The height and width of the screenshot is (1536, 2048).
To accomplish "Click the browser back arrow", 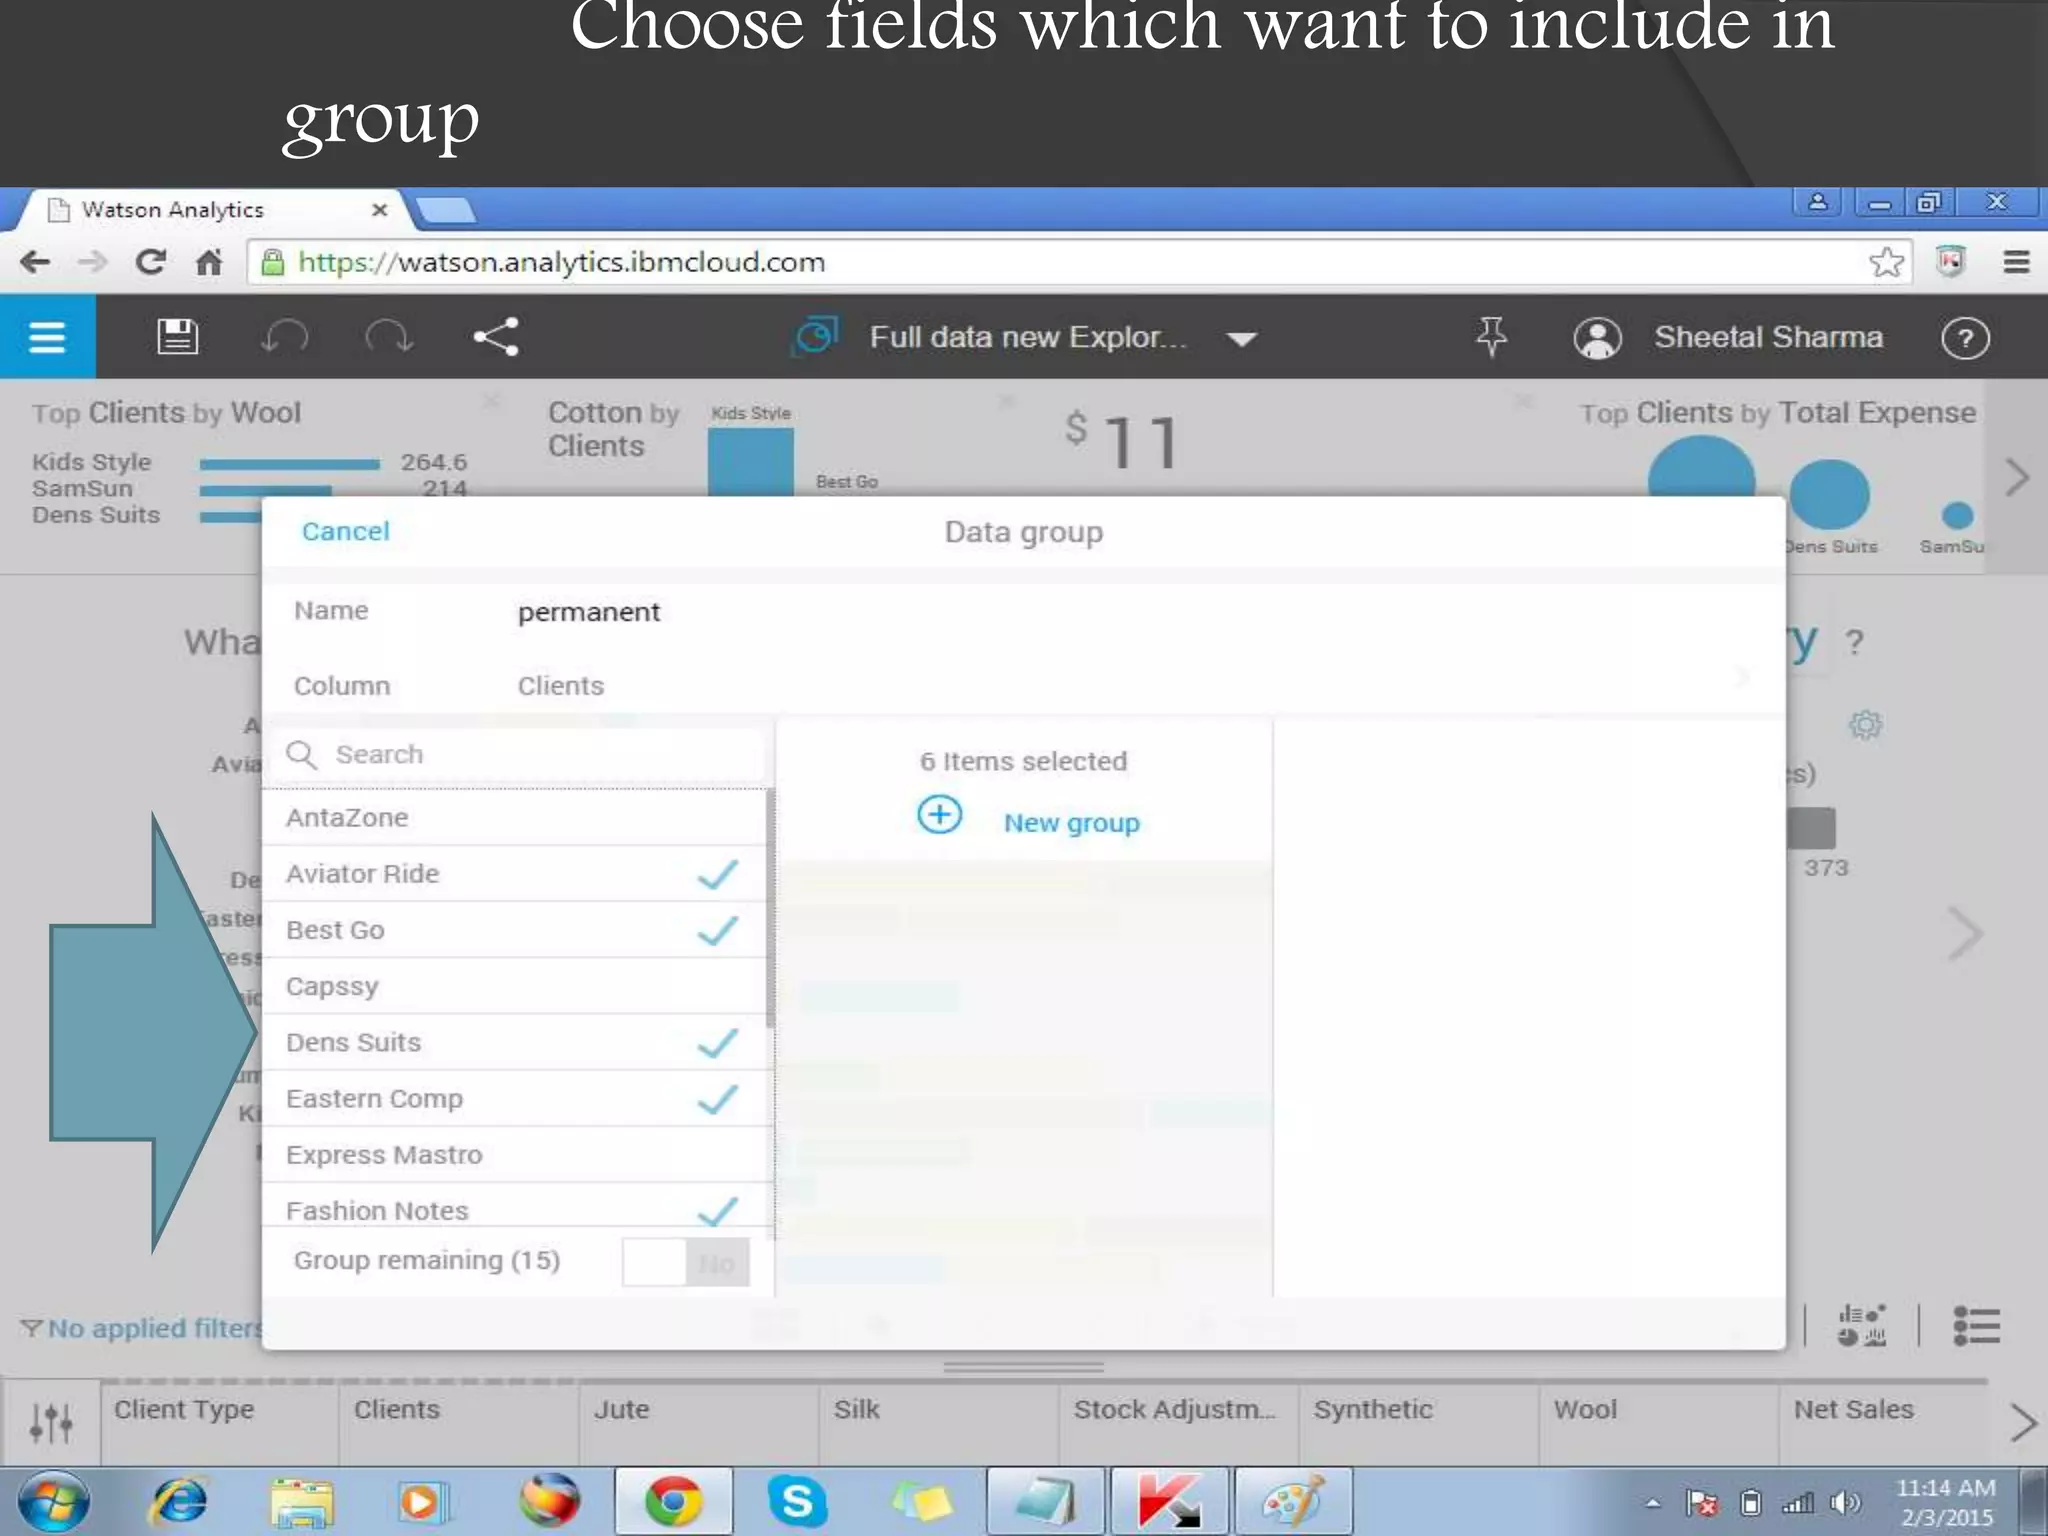I will pos(35,262).
